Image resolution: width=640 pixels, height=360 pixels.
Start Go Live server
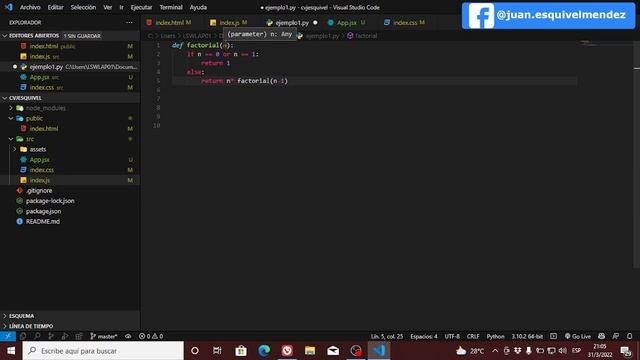coord(578,336)
